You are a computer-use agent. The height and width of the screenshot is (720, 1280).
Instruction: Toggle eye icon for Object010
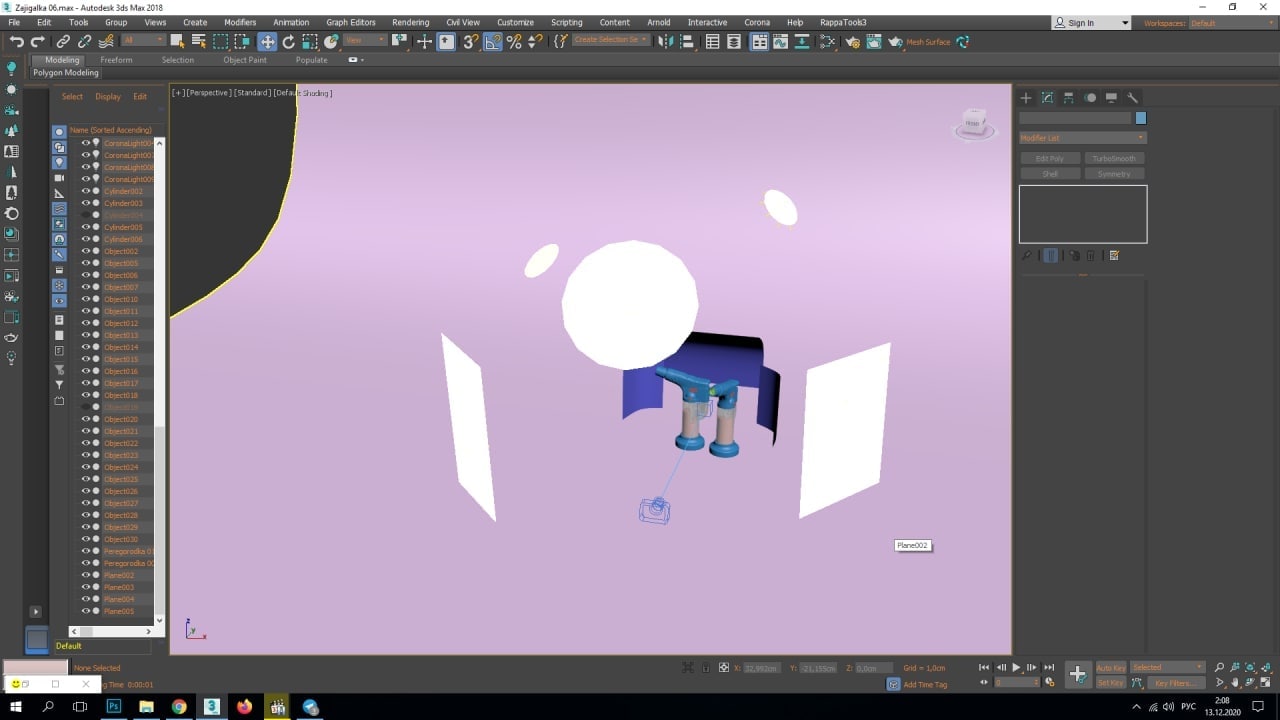pyautogui.click(x=85, y=299)
